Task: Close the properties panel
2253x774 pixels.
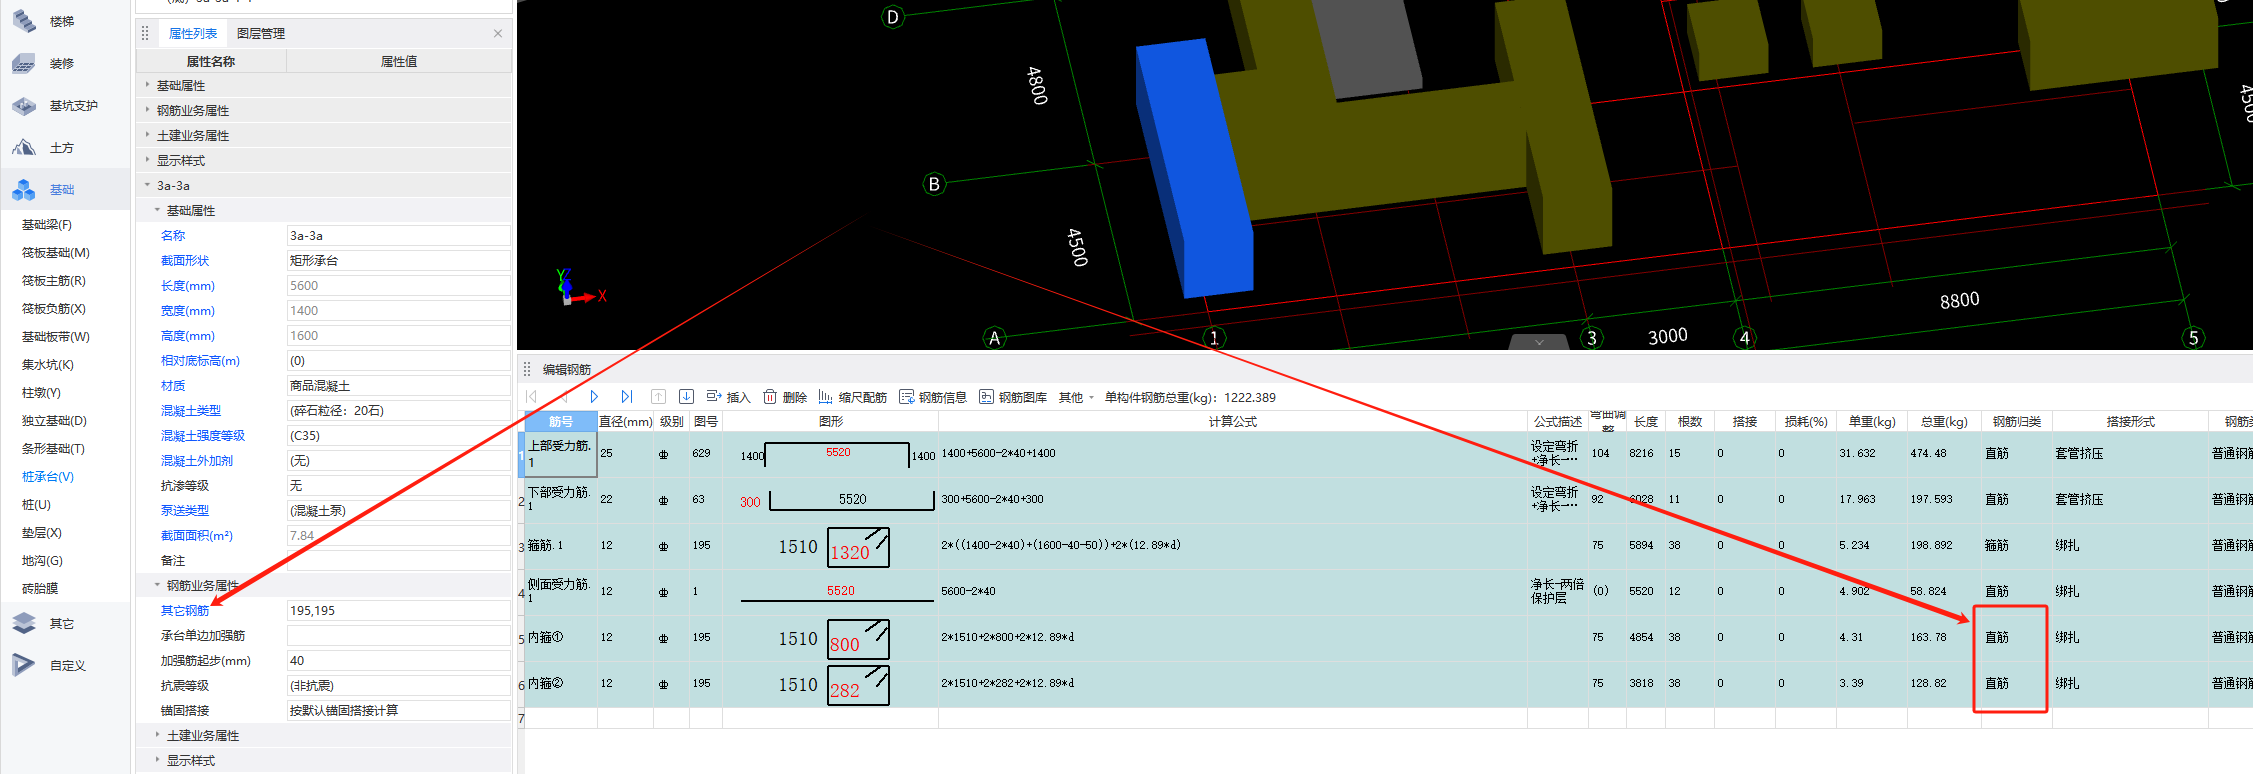Action: [x=498, y=33]
